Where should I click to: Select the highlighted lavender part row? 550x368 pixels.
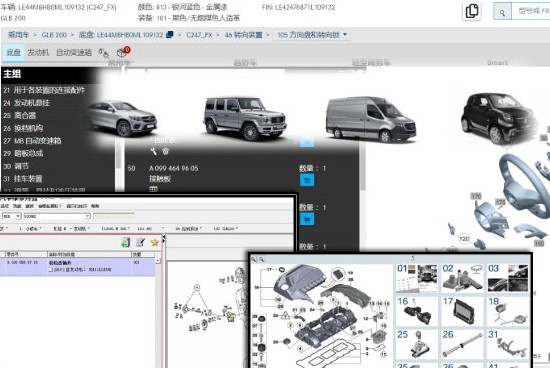(x=78, y=267)
